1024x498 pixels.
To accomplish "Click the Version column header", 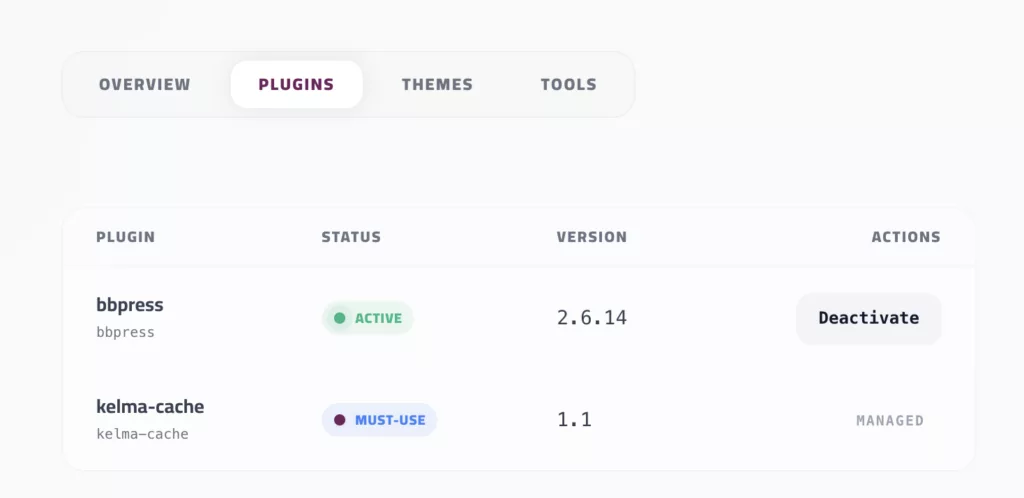I will pos(592,237).
